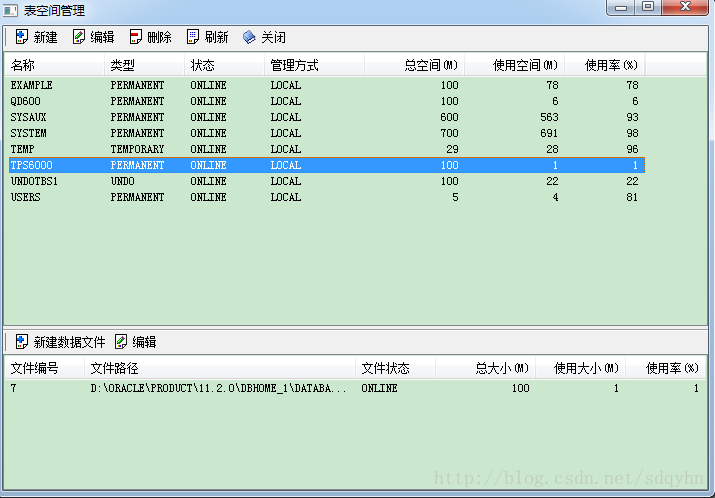The image size is (715, 498).
Task: Click total space 700 of SYSTEM
Action: [449, 133]
